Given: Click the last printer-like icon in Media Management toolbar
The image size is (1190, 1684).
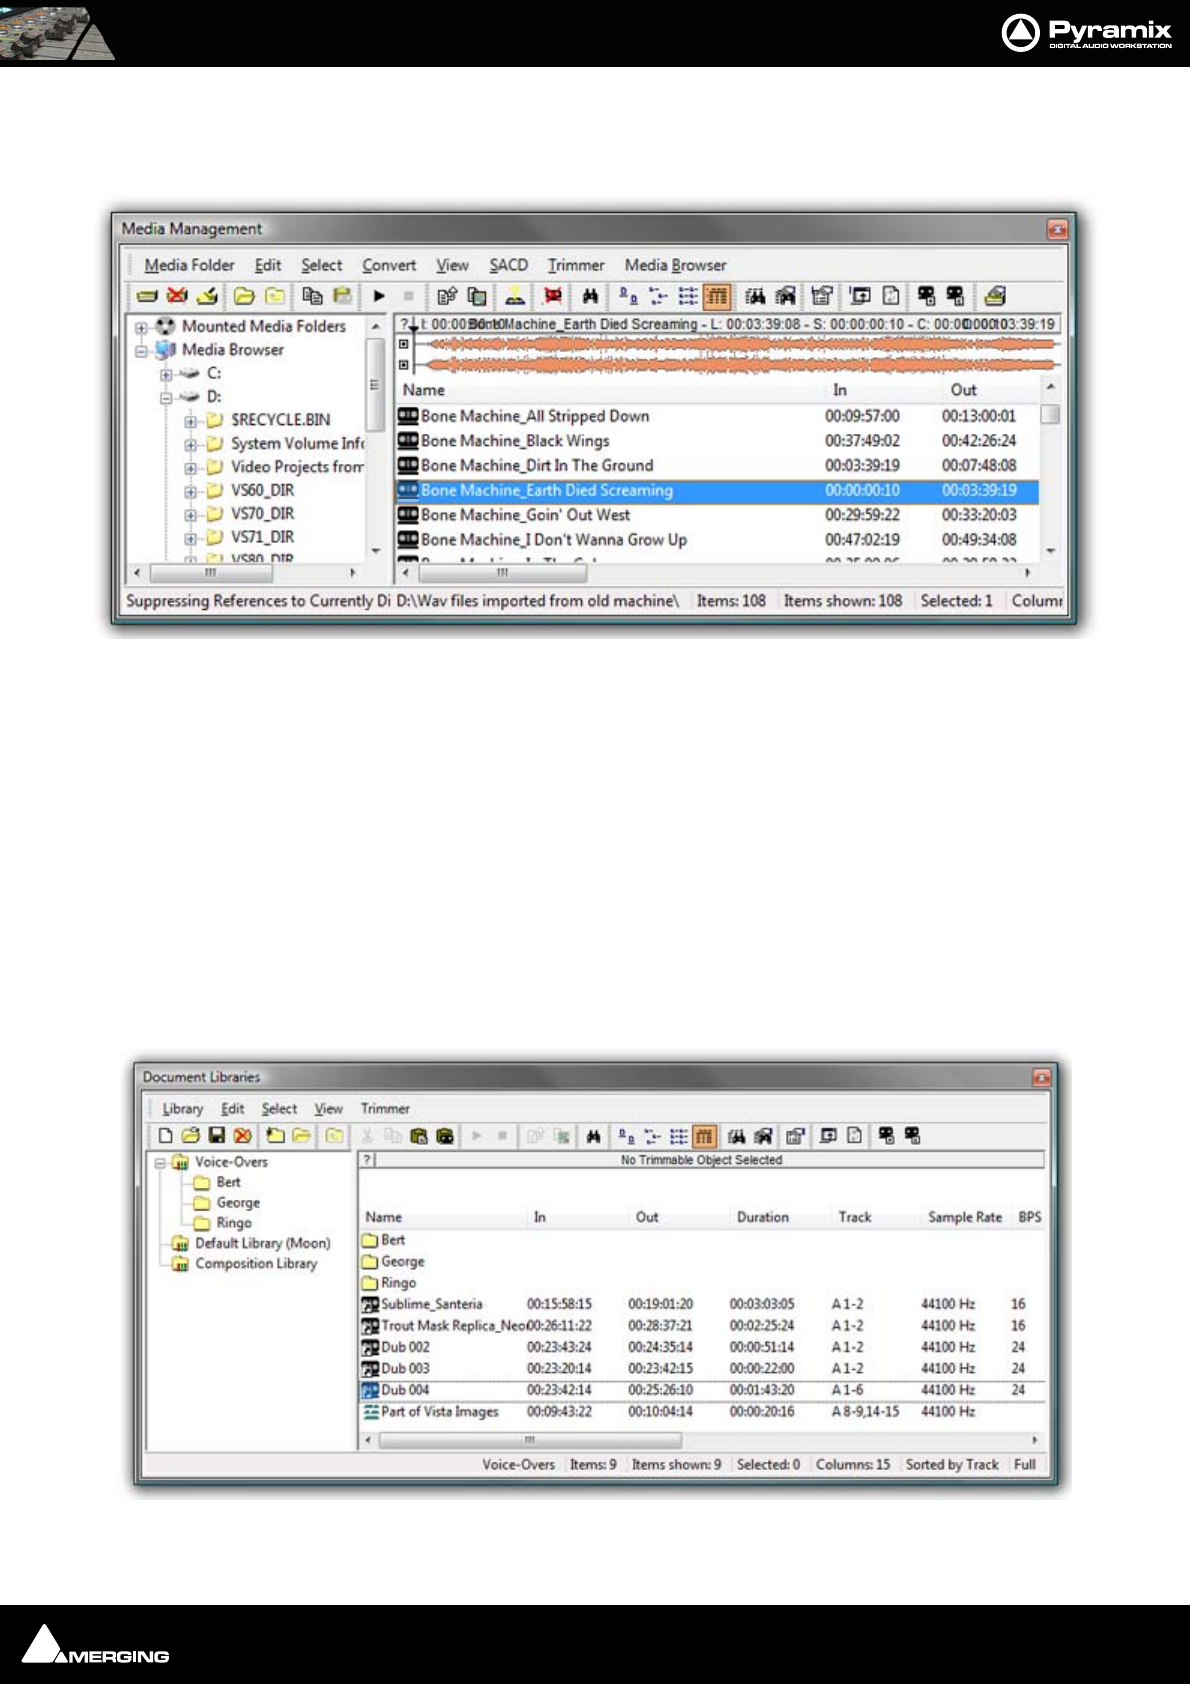Looking at the screenshot, I should click(x=994, y=296).
